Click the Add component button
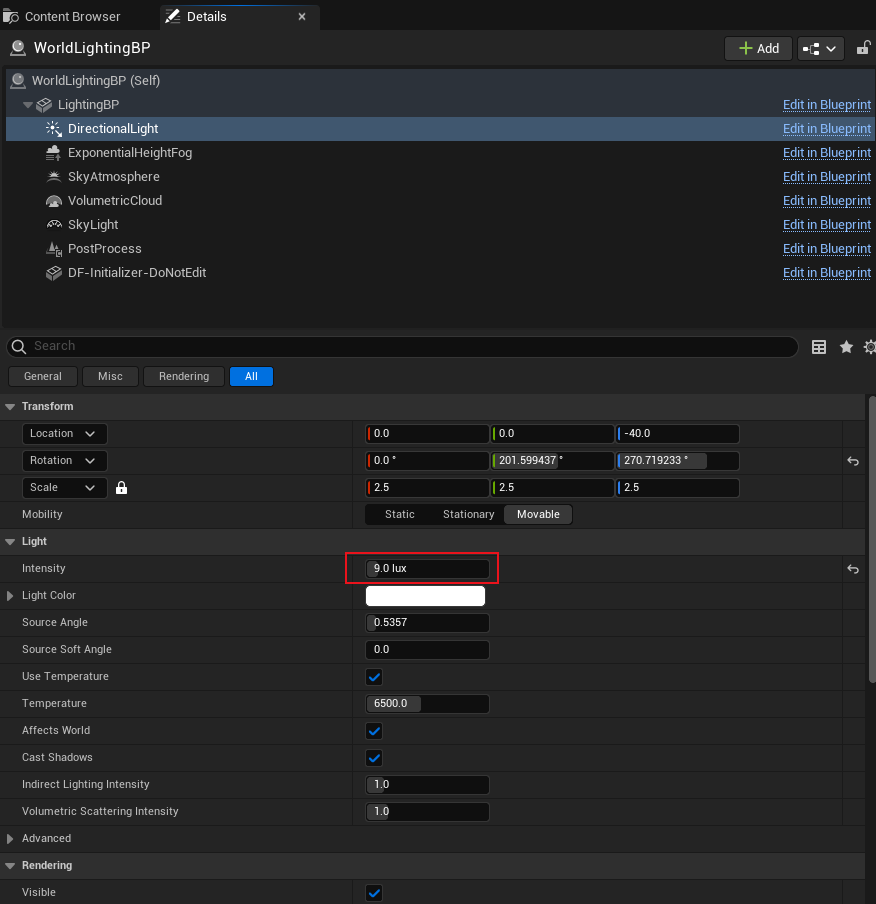Image resolution: width=876 pixels, height=904 pixels. tap(758, 48)
